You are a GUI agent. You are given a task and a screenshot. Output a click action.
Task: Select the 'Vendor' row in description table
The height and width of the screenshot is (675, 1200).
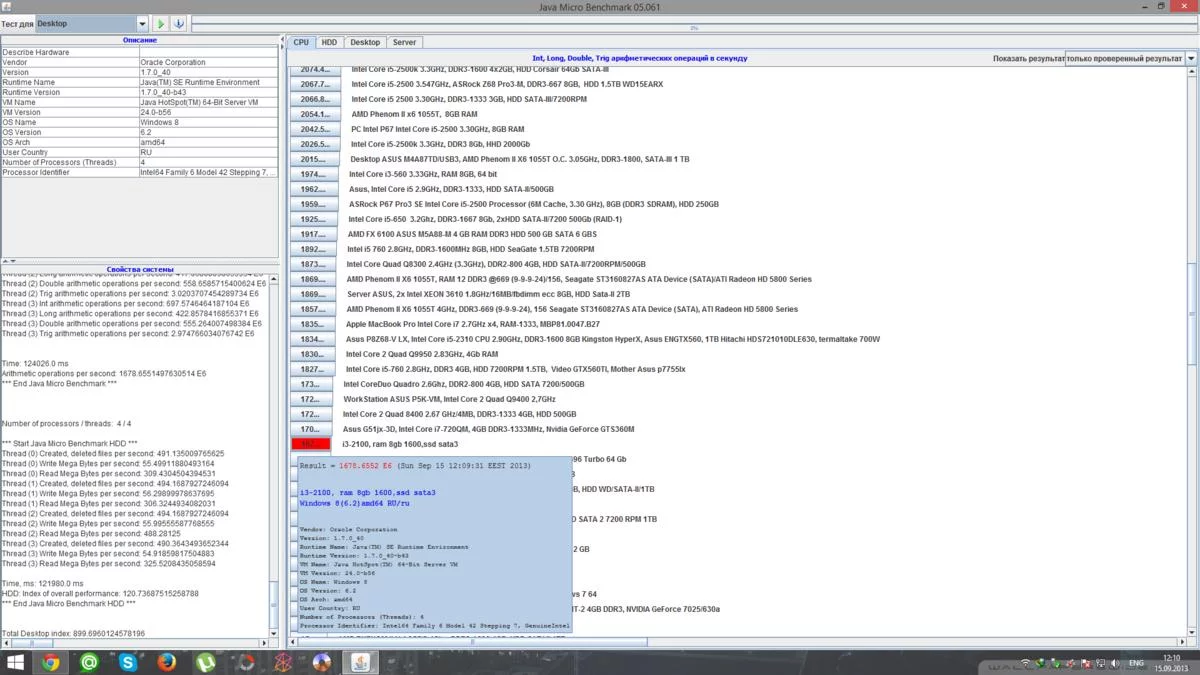[140, 62]
